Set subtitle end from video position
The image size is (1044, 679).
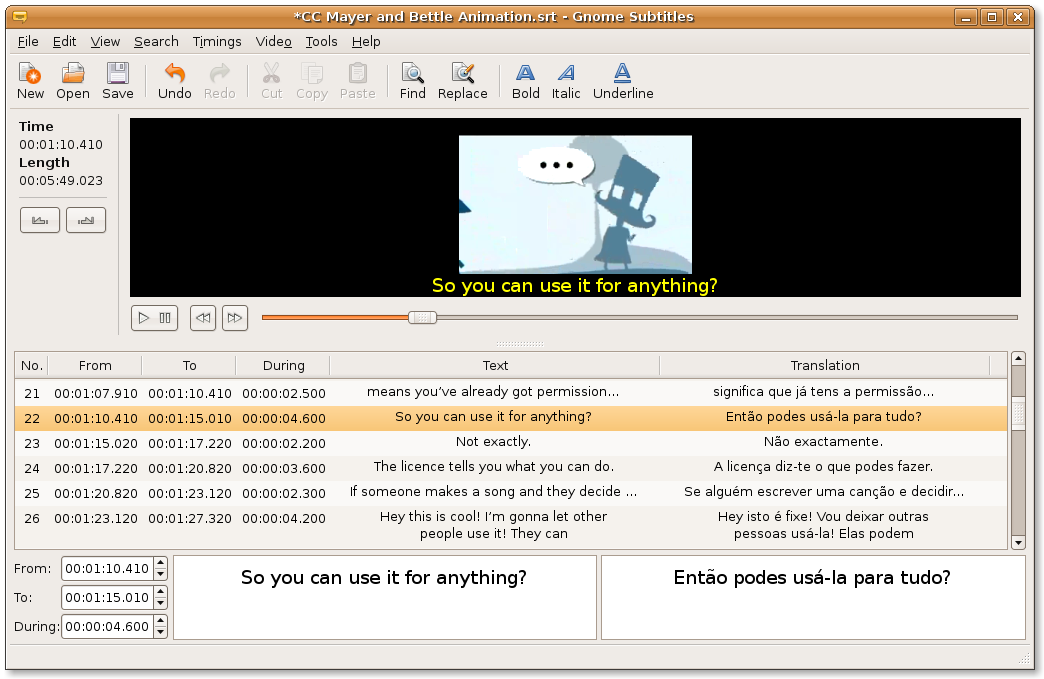(x=86, y=220)
